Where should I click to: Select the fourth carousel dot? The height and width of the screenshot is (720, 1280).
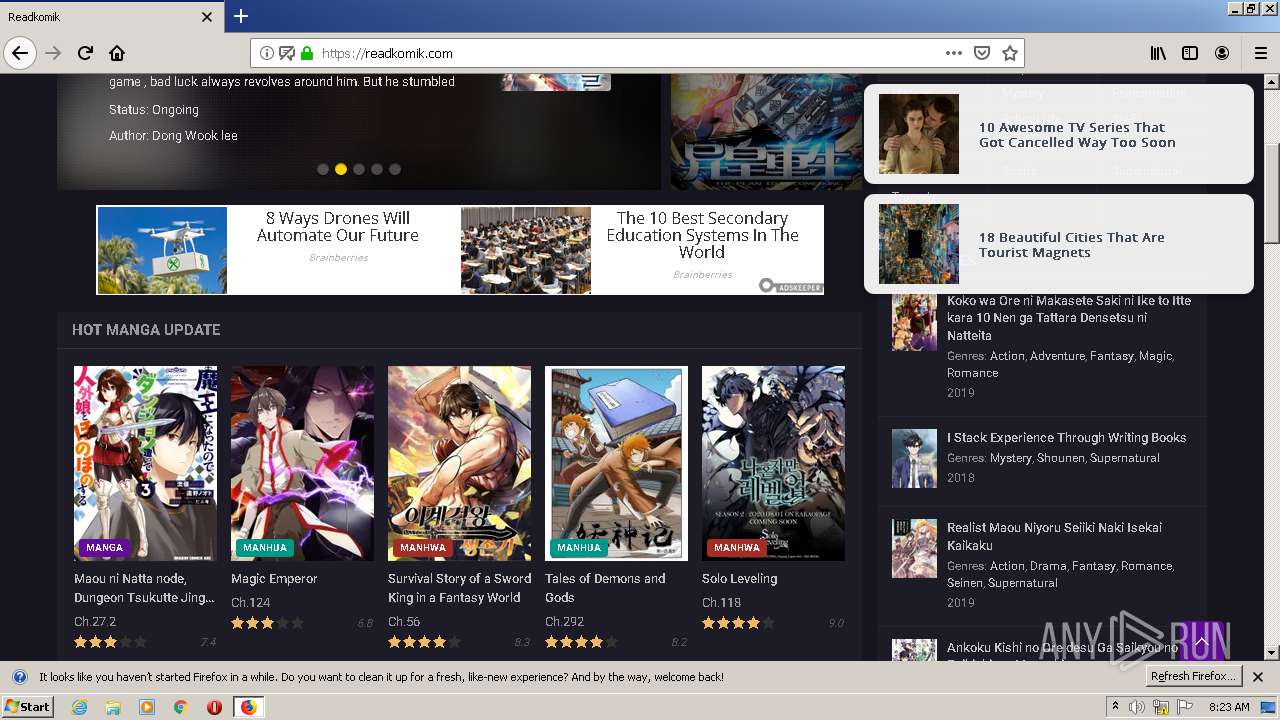click(377, 169)
